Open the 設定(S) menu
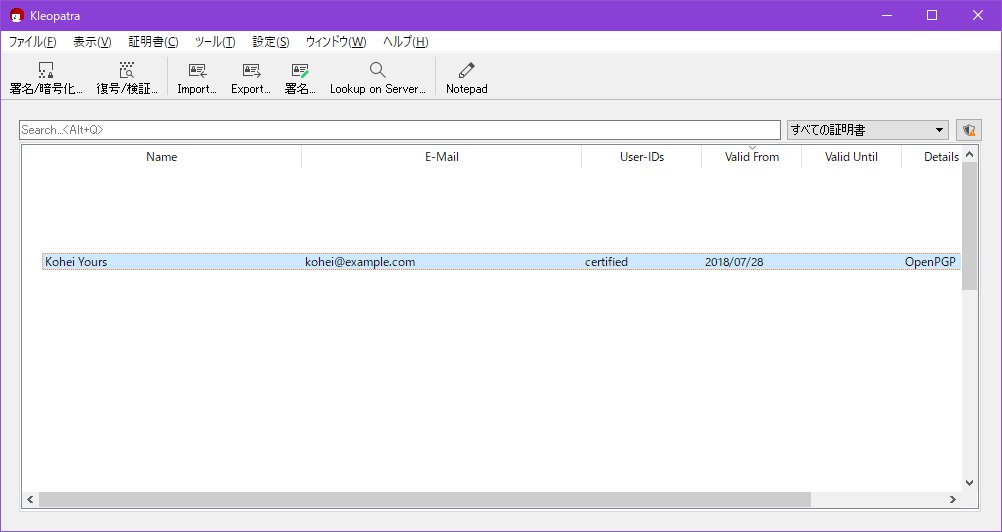 coord(271,42)
